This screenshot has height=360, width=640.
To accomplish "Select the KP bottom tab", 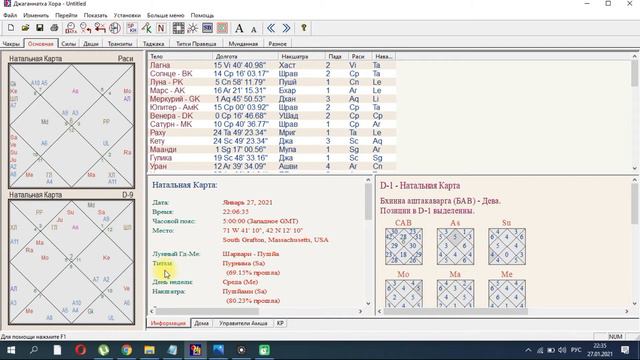I will tap(280, 323).
